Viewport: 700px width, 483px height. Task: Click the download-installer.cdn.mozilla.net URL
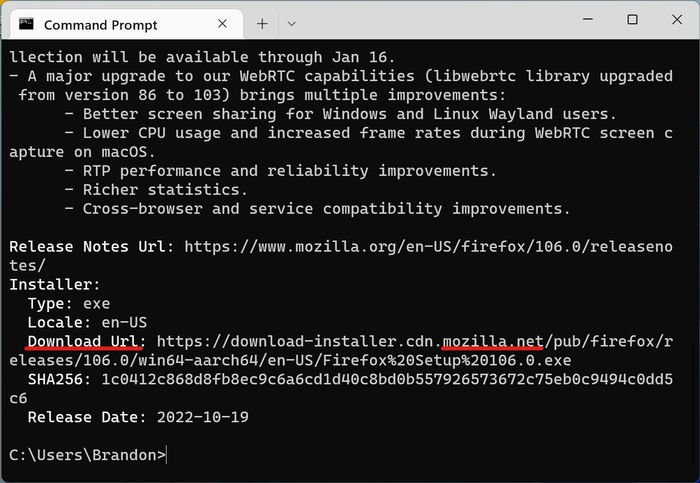[341, 351]
